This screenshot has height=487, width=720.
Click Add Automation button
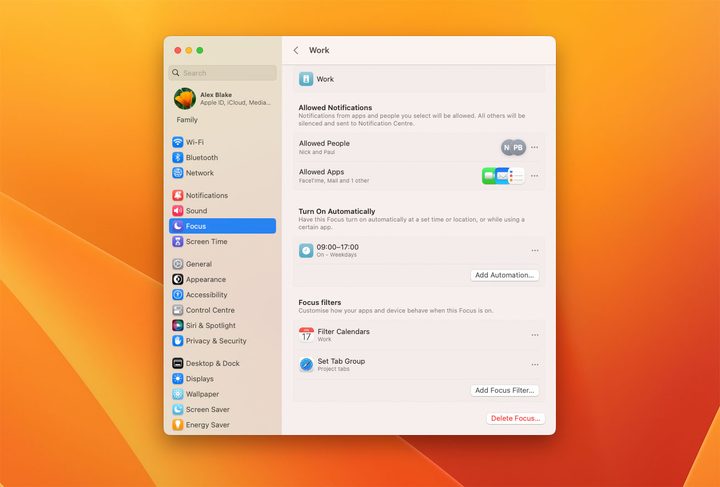click(x=505, y=275)
